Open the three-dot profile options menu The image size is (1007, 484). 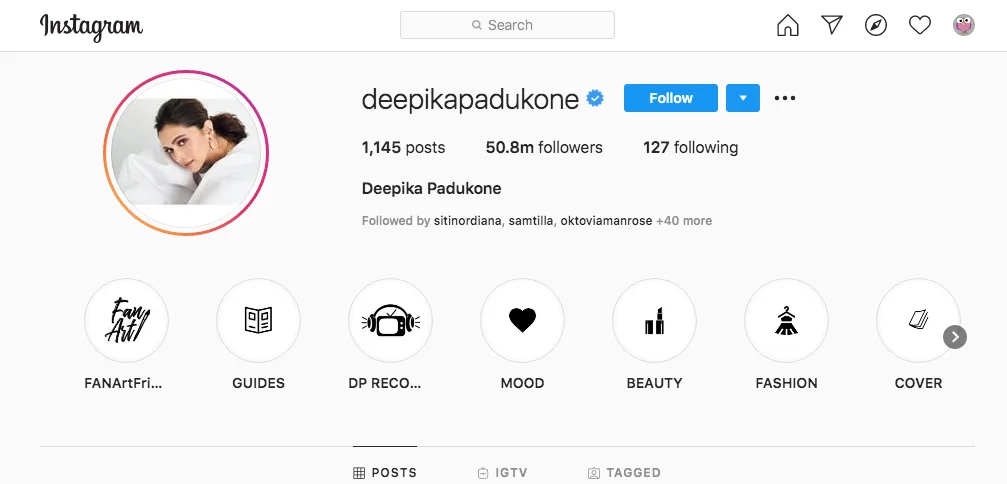coord(785,98)
